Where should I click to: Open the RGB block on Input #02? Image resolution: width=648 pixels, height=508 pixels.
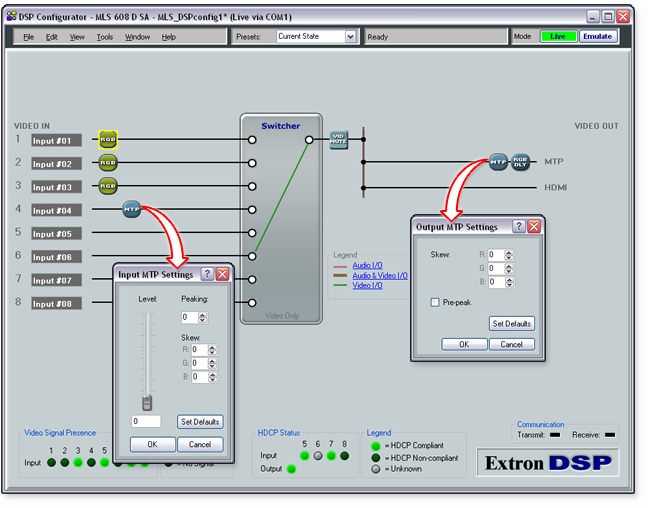point(108,163)
